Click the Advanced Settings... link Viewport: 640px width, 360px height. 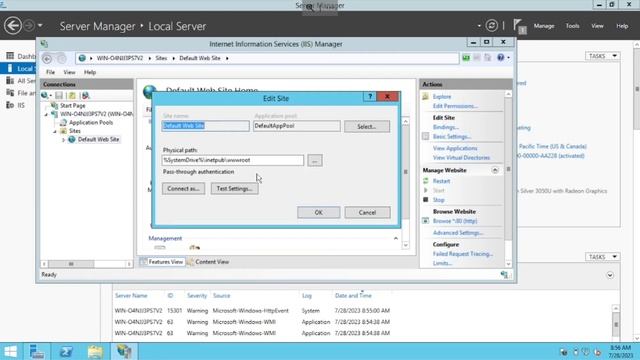click(x=458, y=233)
